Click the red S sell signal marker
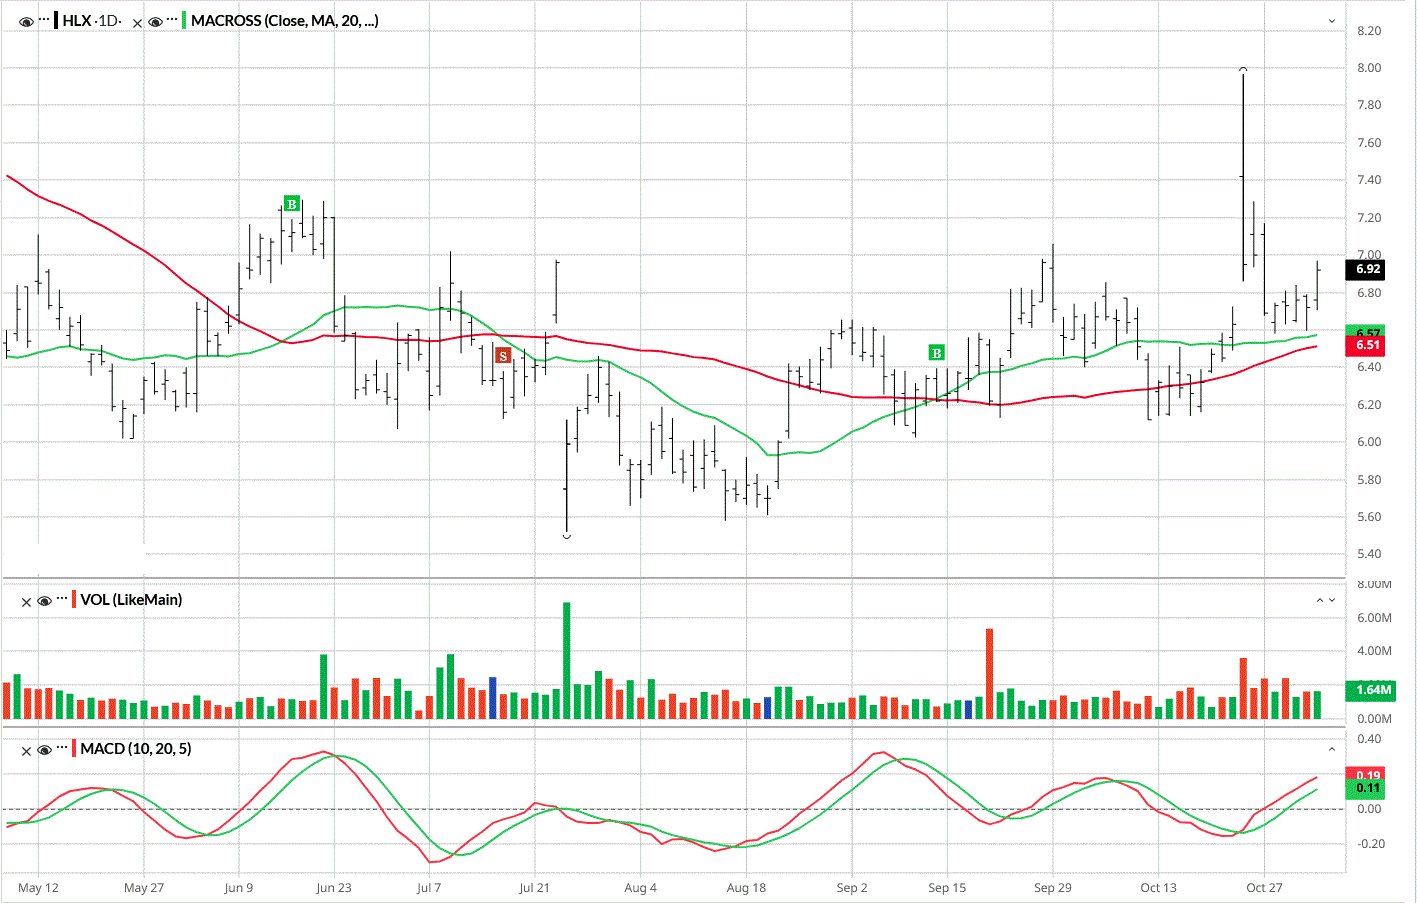The height and width of the screenshot is (903, 1417). [x=503, y=356]
